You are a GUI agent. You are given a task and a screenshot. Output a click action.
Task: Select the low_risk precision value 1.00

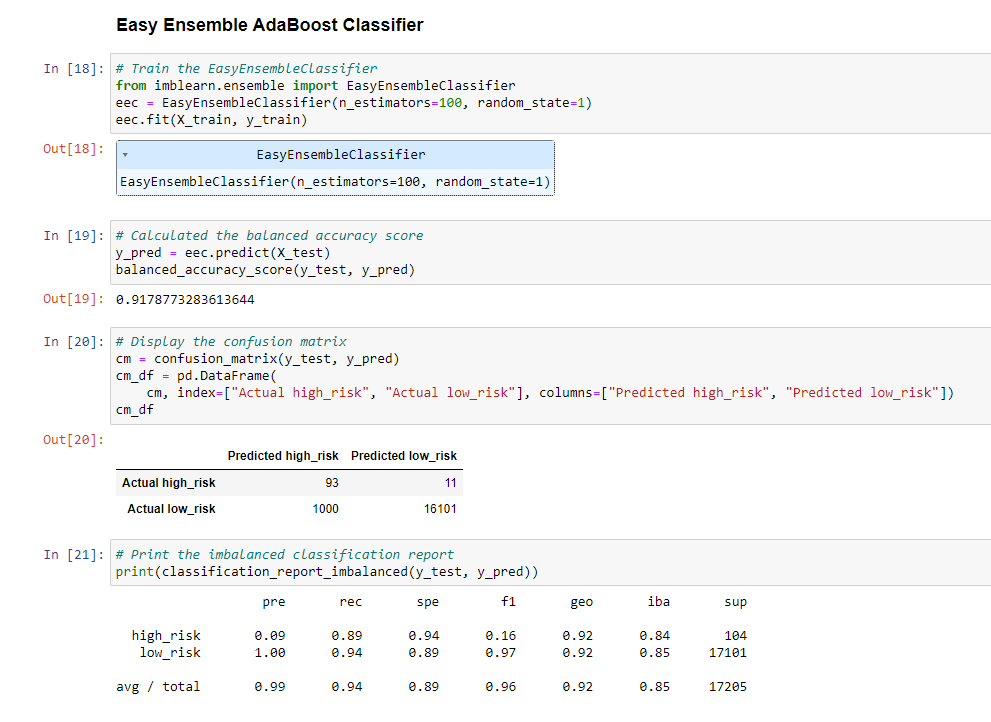270,652
